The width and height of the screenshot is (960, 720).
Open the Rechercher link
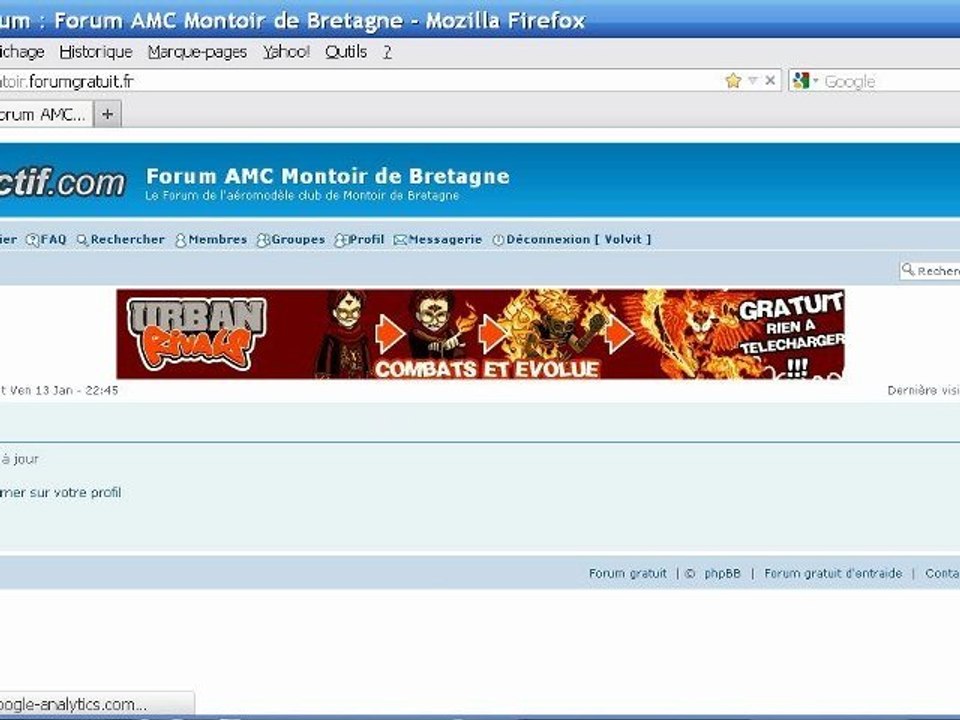(127, 239)
